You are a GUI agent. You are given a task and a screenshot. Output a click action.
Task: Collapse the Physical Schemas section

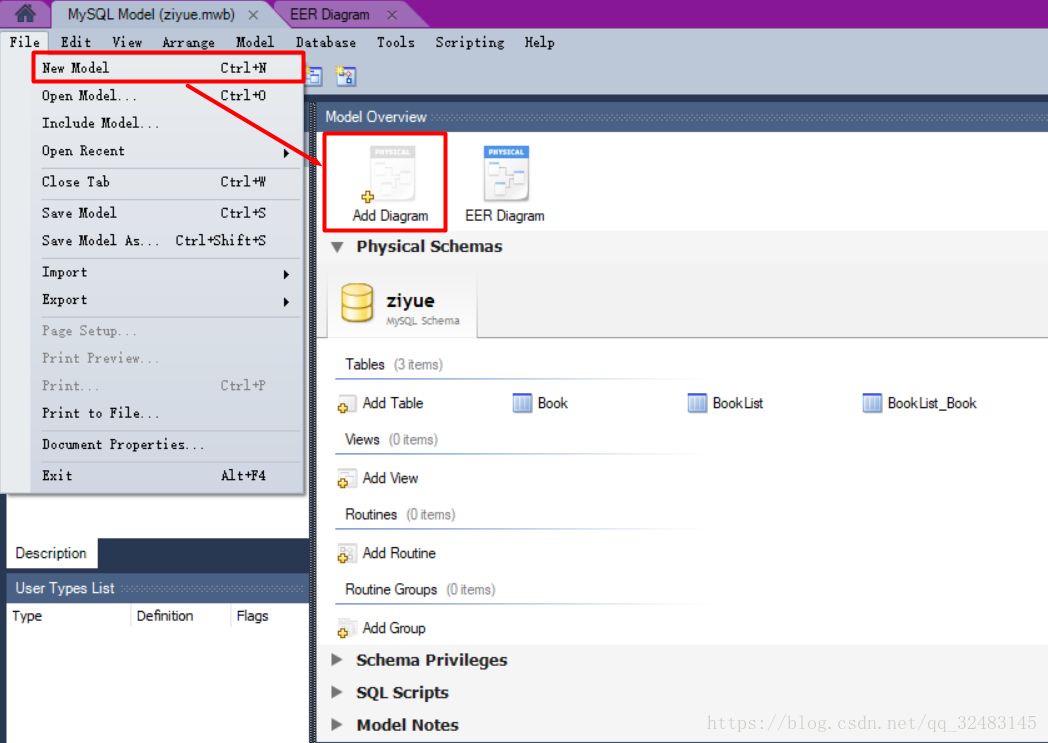338,247
